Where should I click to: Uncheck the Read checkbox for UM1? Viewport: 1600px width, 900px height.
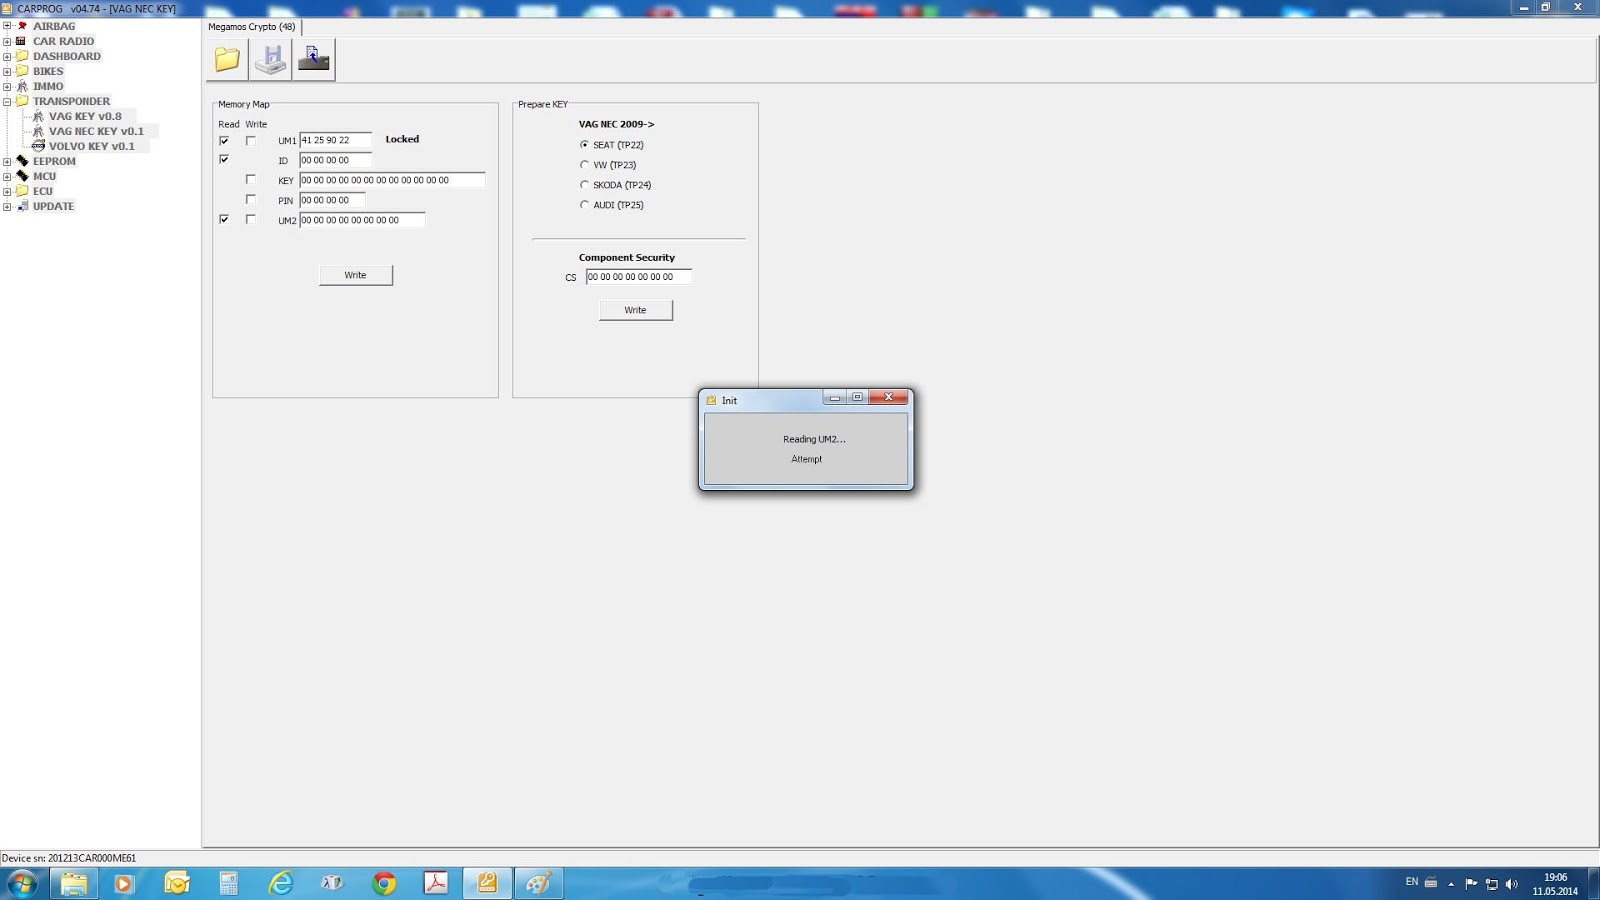point(224,140)
